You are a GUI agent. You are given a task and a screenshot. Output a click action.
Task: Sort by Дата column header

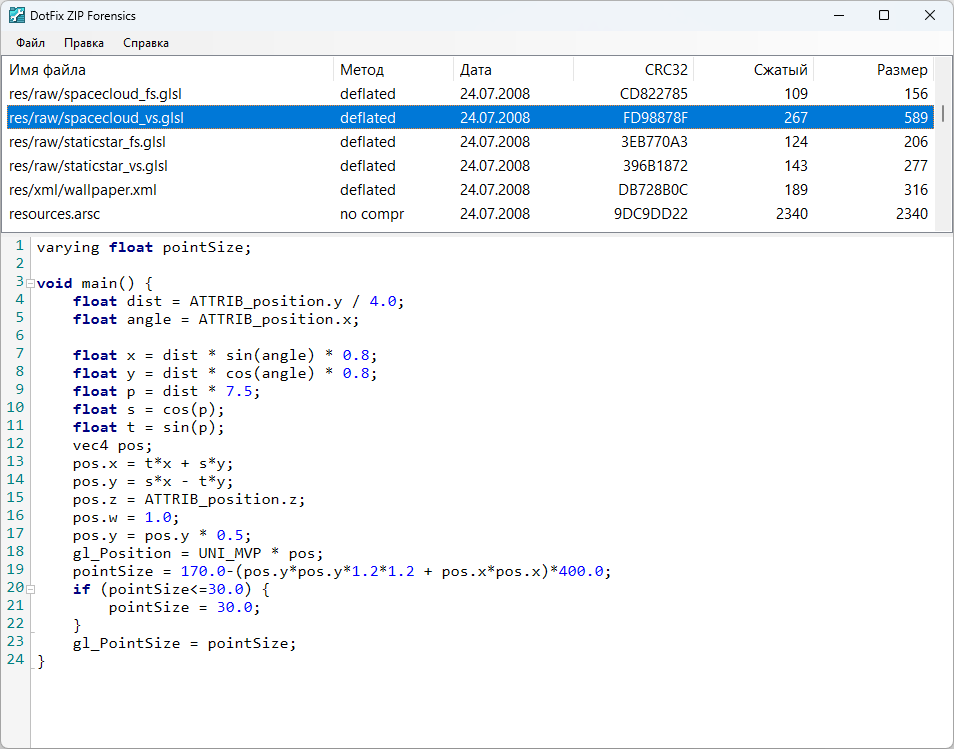(513, 69)
